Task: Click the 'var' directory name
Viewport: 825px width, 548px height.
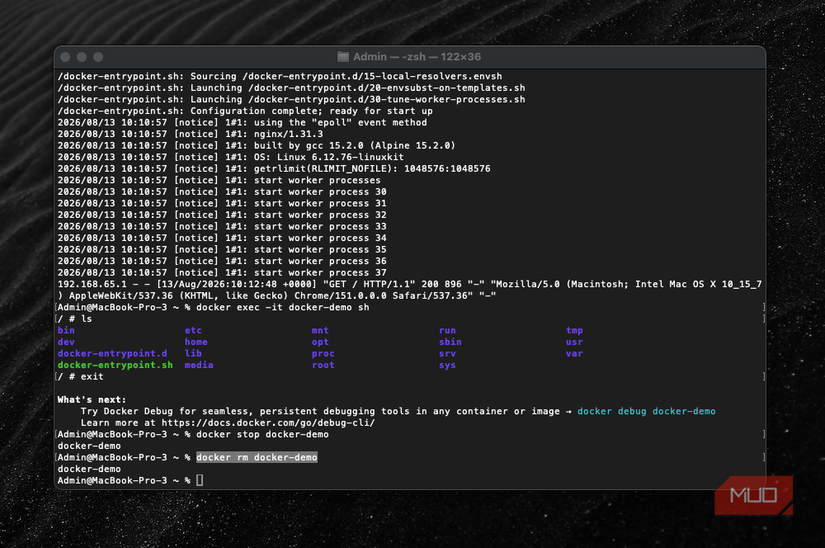Action: click(x=575, y=353)
